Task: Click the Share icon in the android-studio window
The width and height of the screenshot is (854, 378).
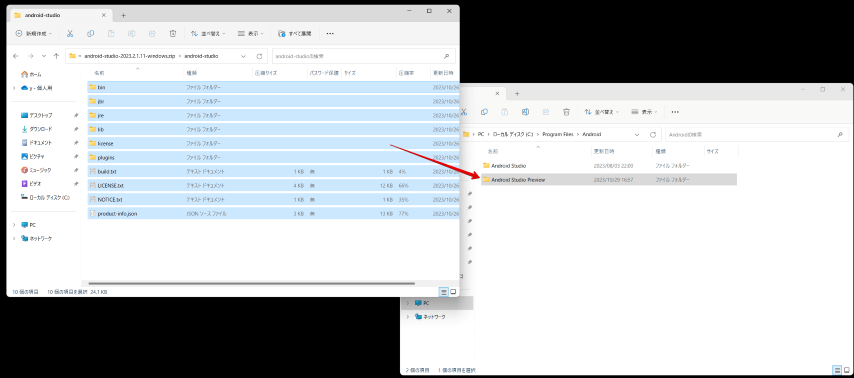Action: coord(152,33)
